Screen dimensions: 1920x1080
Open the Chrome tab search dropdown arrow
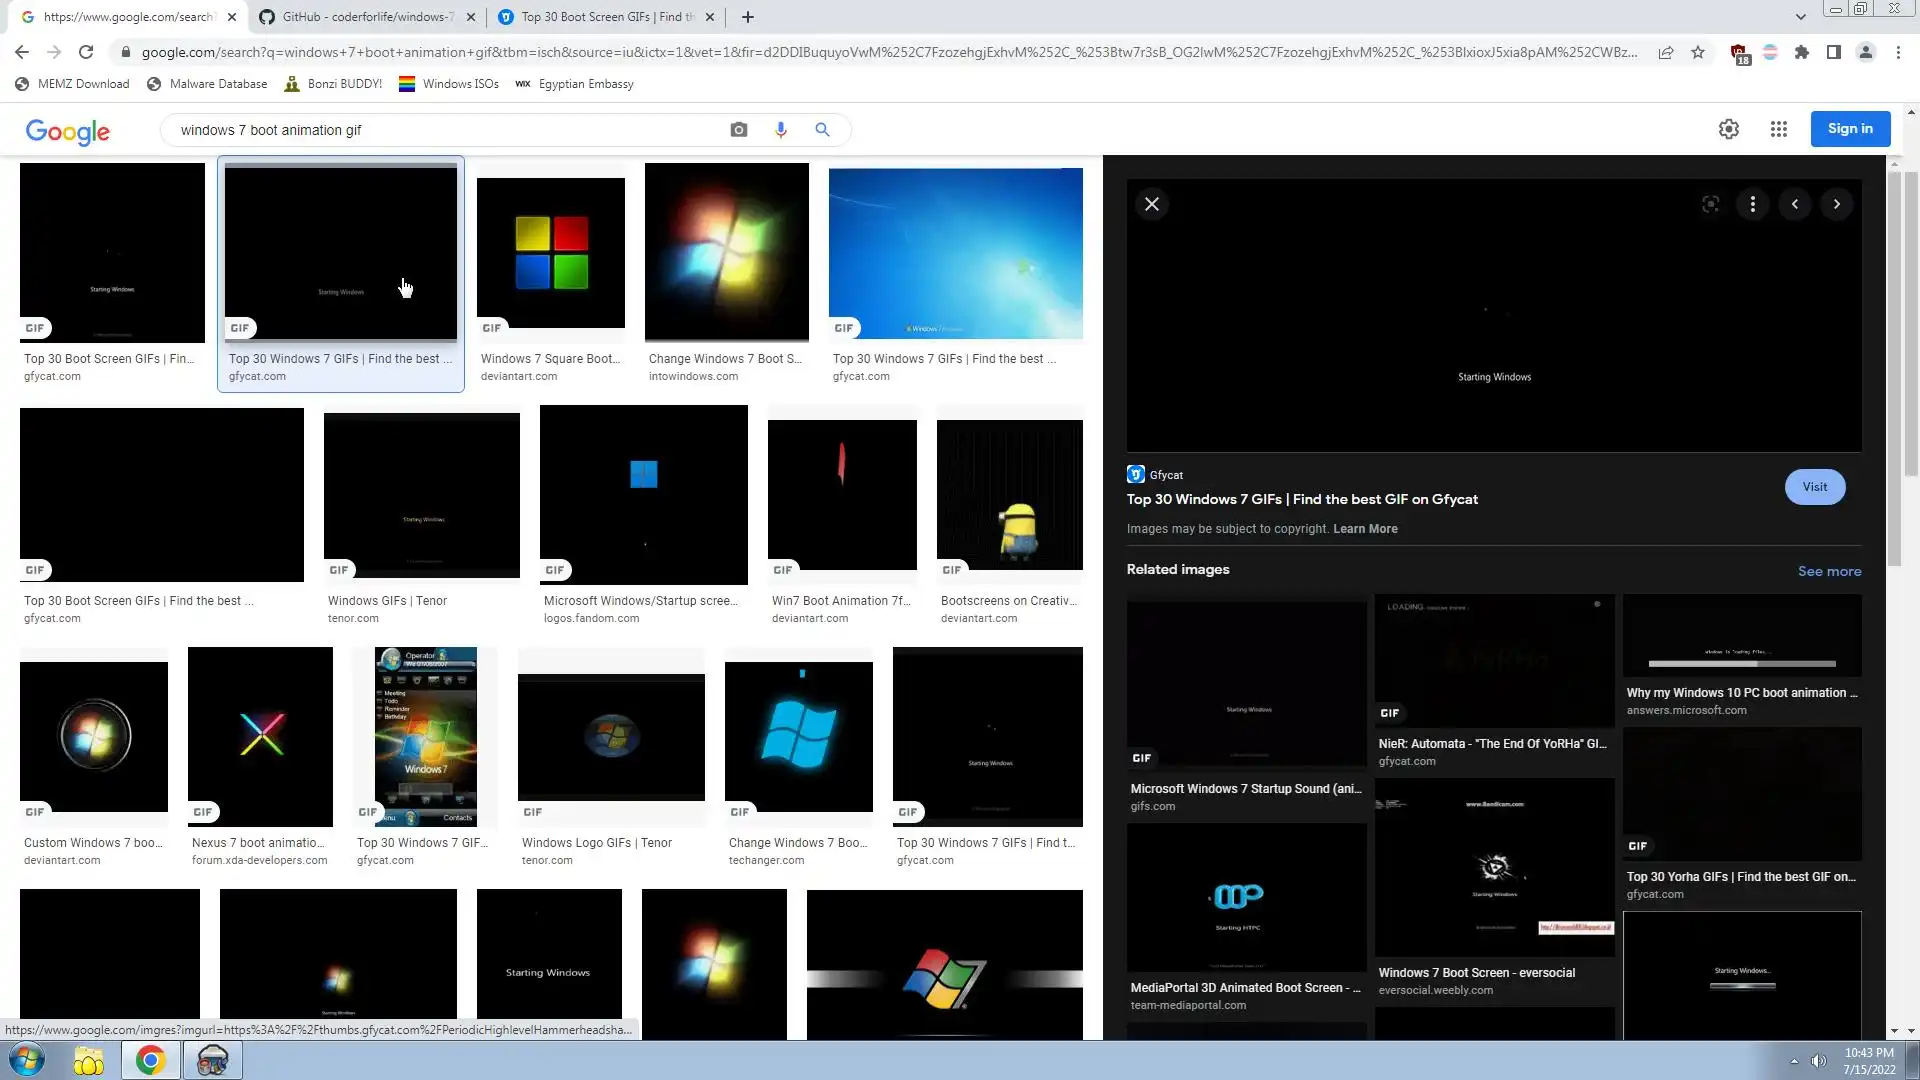[1800, 17]
